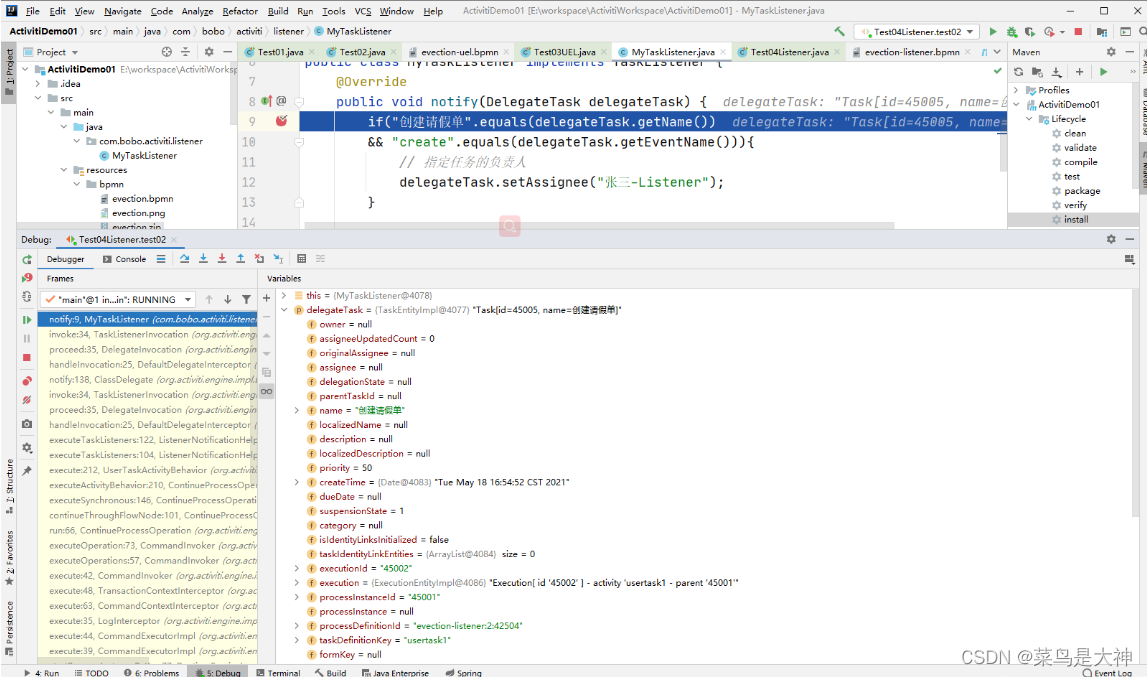Open the Navigate menu
The width and height of the screenshot is (1147, 677).
122,11
